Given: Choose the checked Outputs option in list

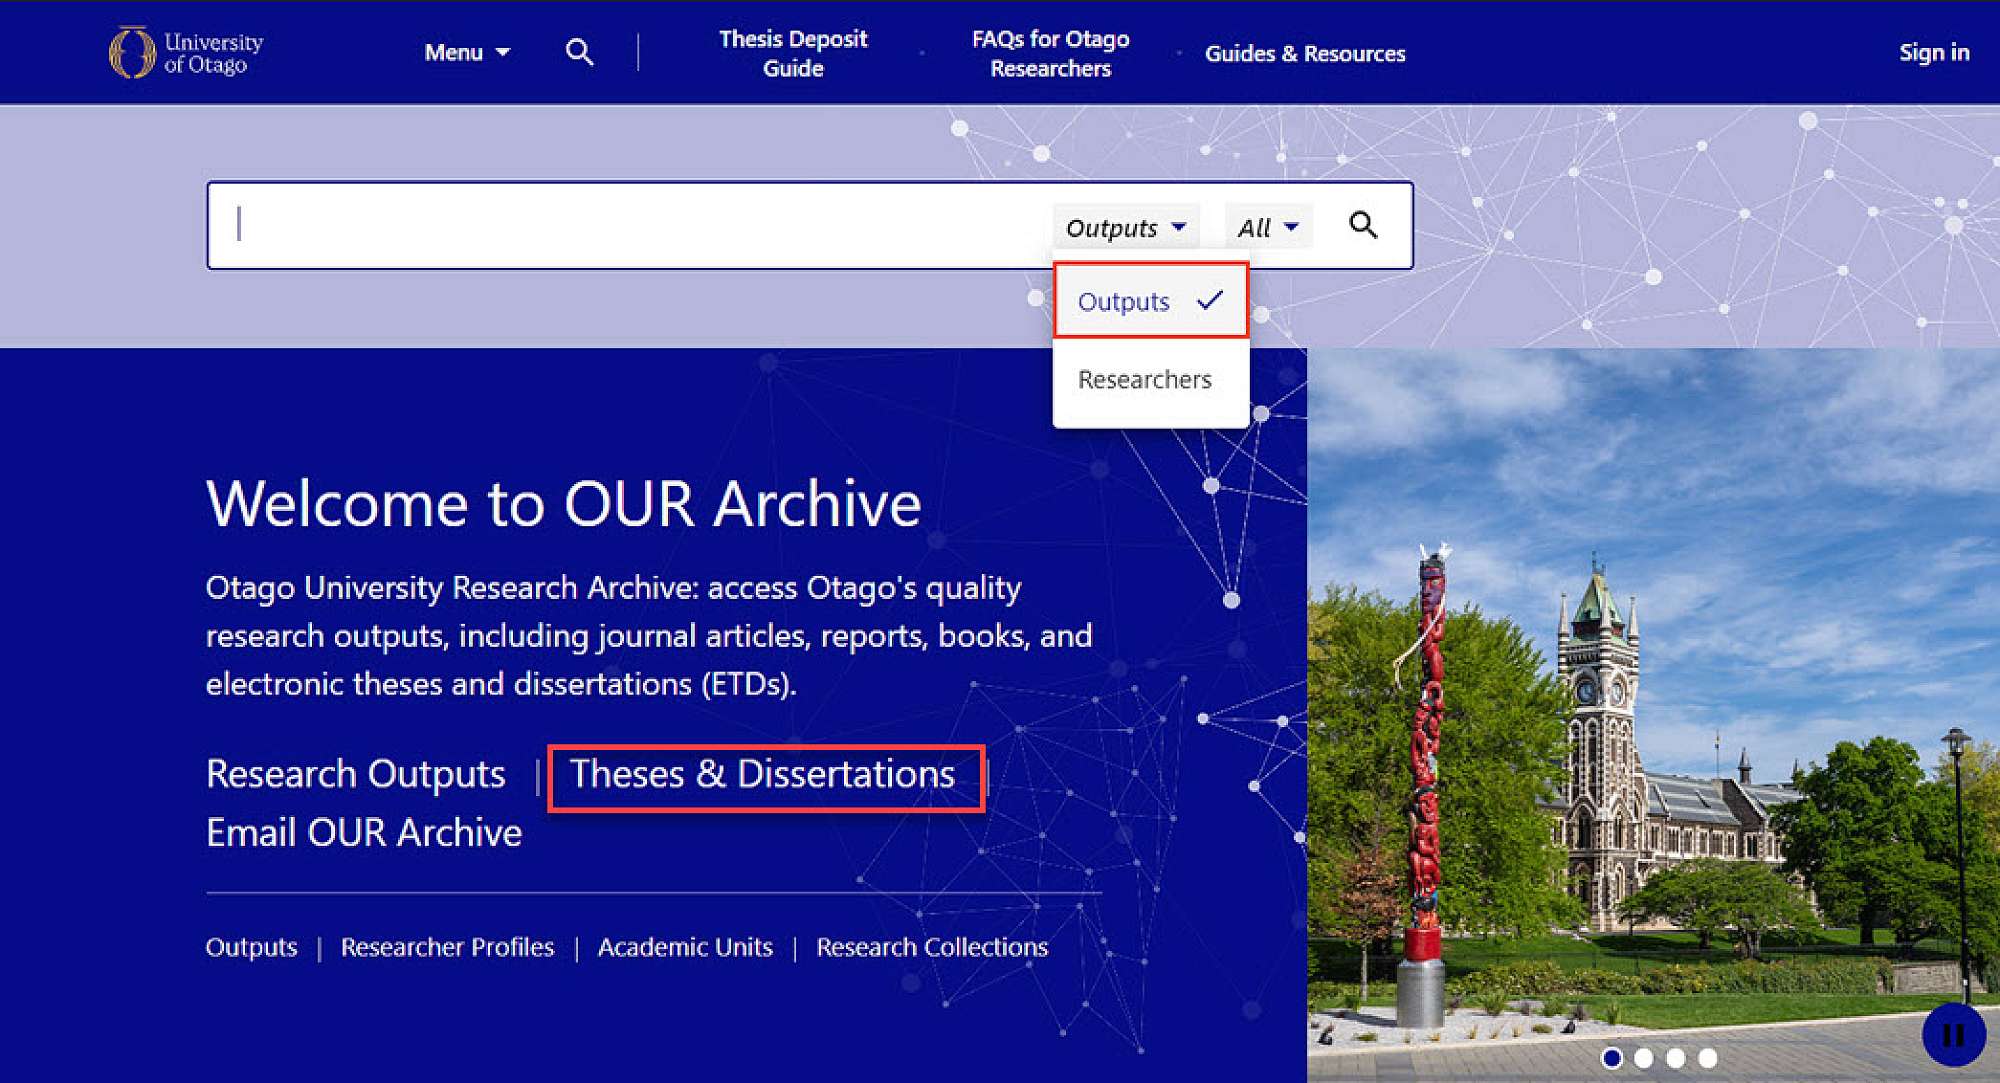Looking at the screenshot, I should click(1149, 301).
